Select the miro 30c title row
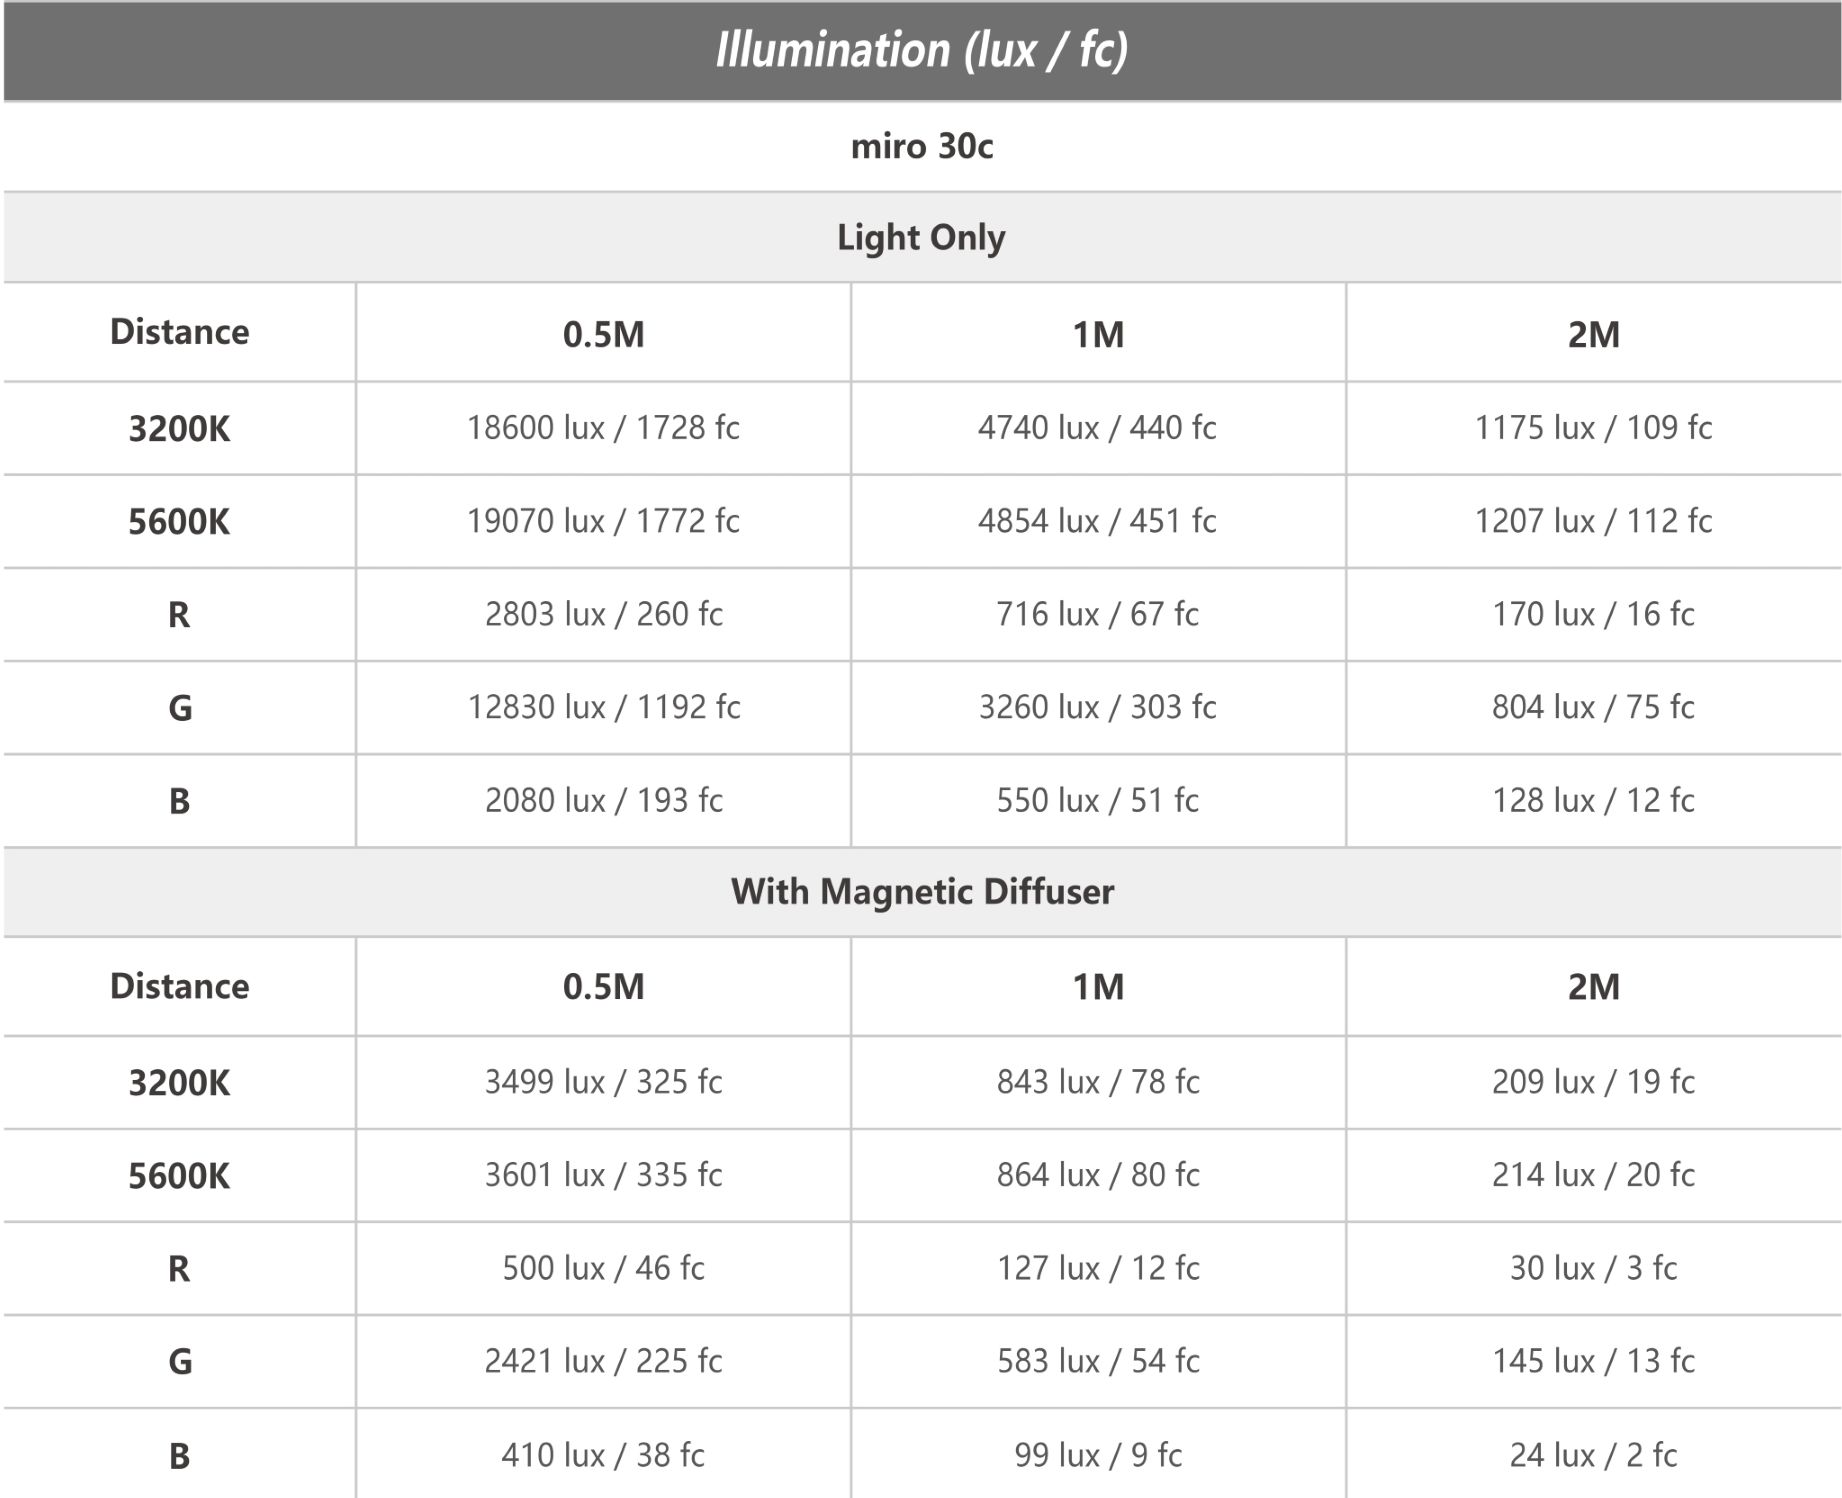Viewport: 1842px width, 1498px height. click(921, 146)
